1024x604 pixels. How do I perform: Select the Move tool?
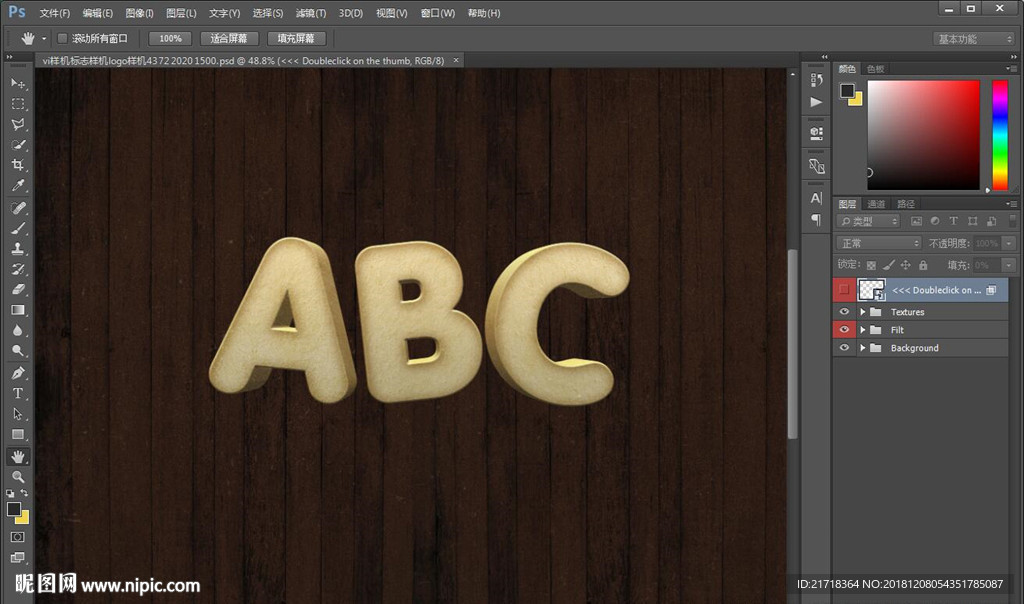(18, 83)
